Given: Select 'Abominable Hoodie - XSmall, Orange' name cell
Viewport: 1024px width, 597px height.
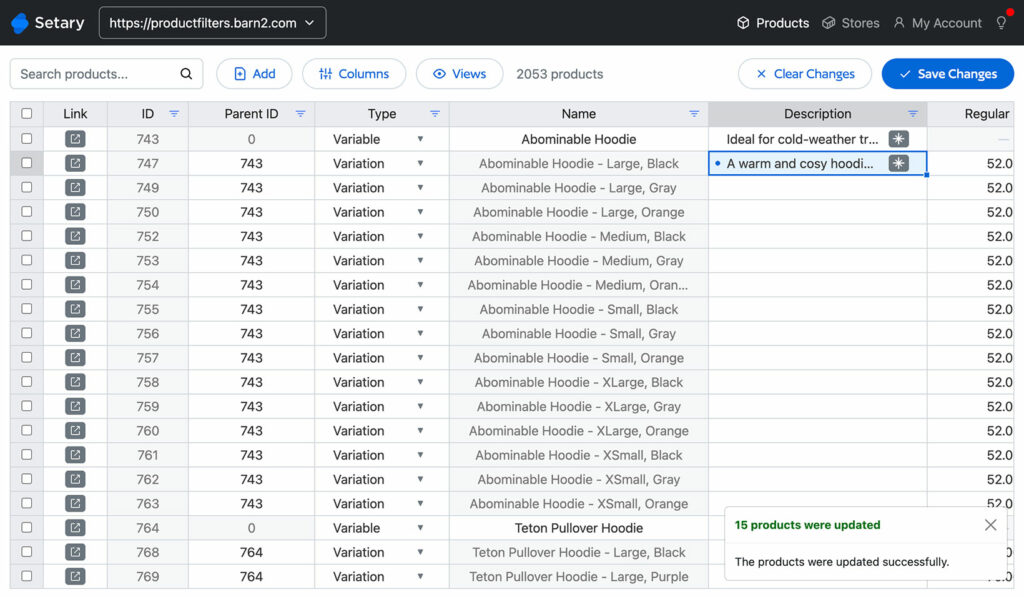Looking at the screenshot, I should tap(579, 503).
